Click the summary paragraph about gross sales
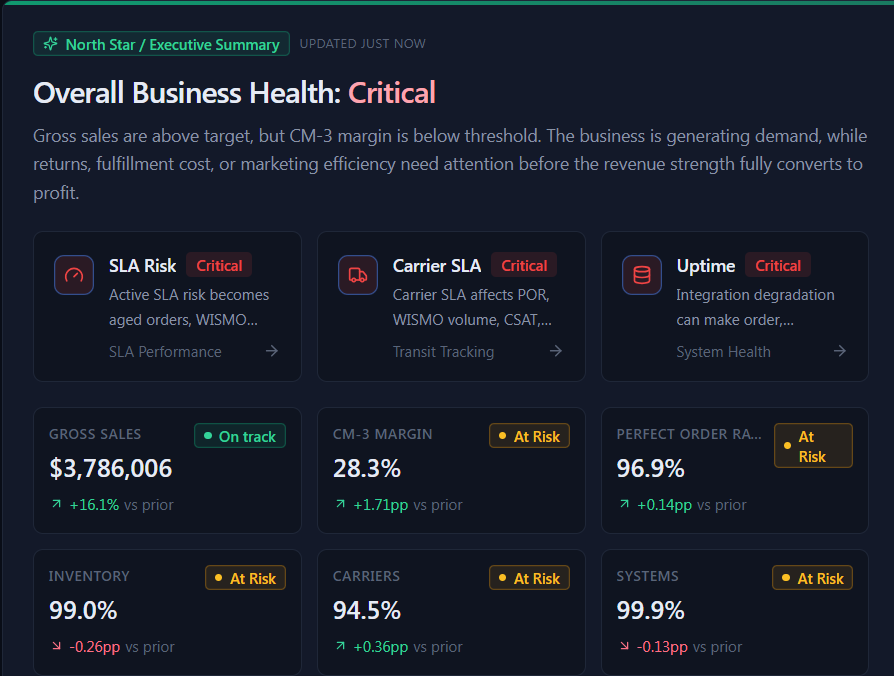This screenshot has width=894, height=676. pos(450,164)
